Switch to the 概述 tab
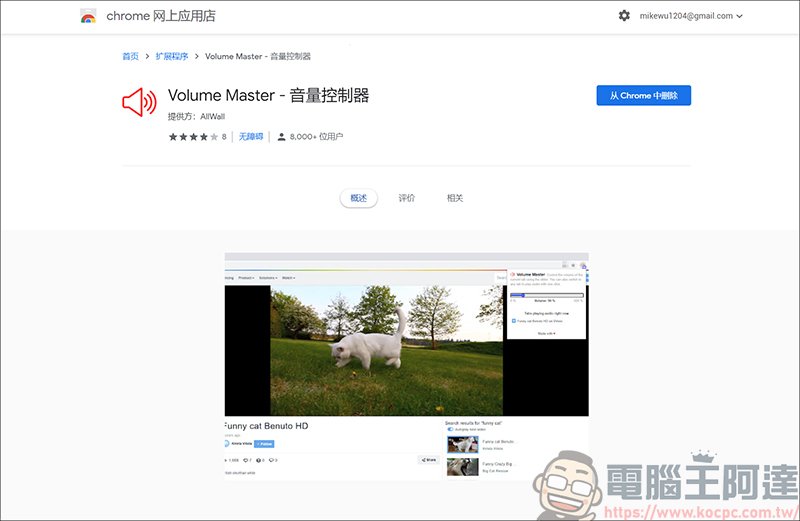The height and width of the screenshot is (521, 800). (359, 198)
